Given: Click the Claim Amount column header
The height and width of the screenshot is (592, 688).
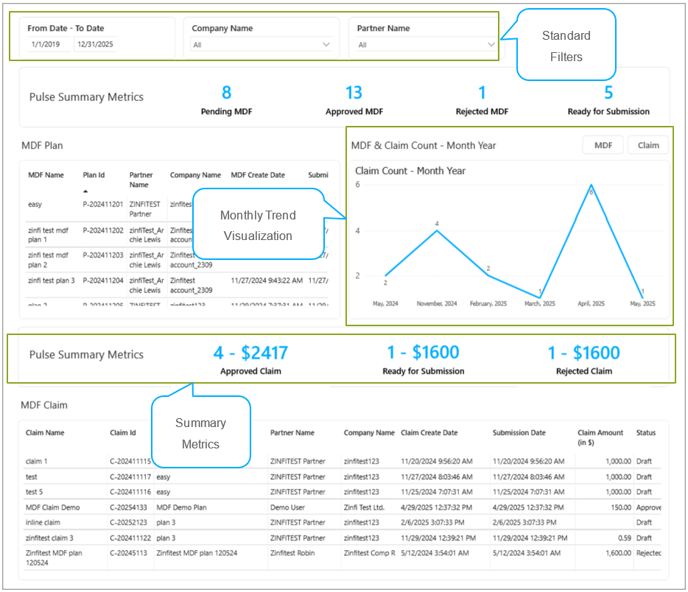Looking at the screenshot, I should point(600,437).
